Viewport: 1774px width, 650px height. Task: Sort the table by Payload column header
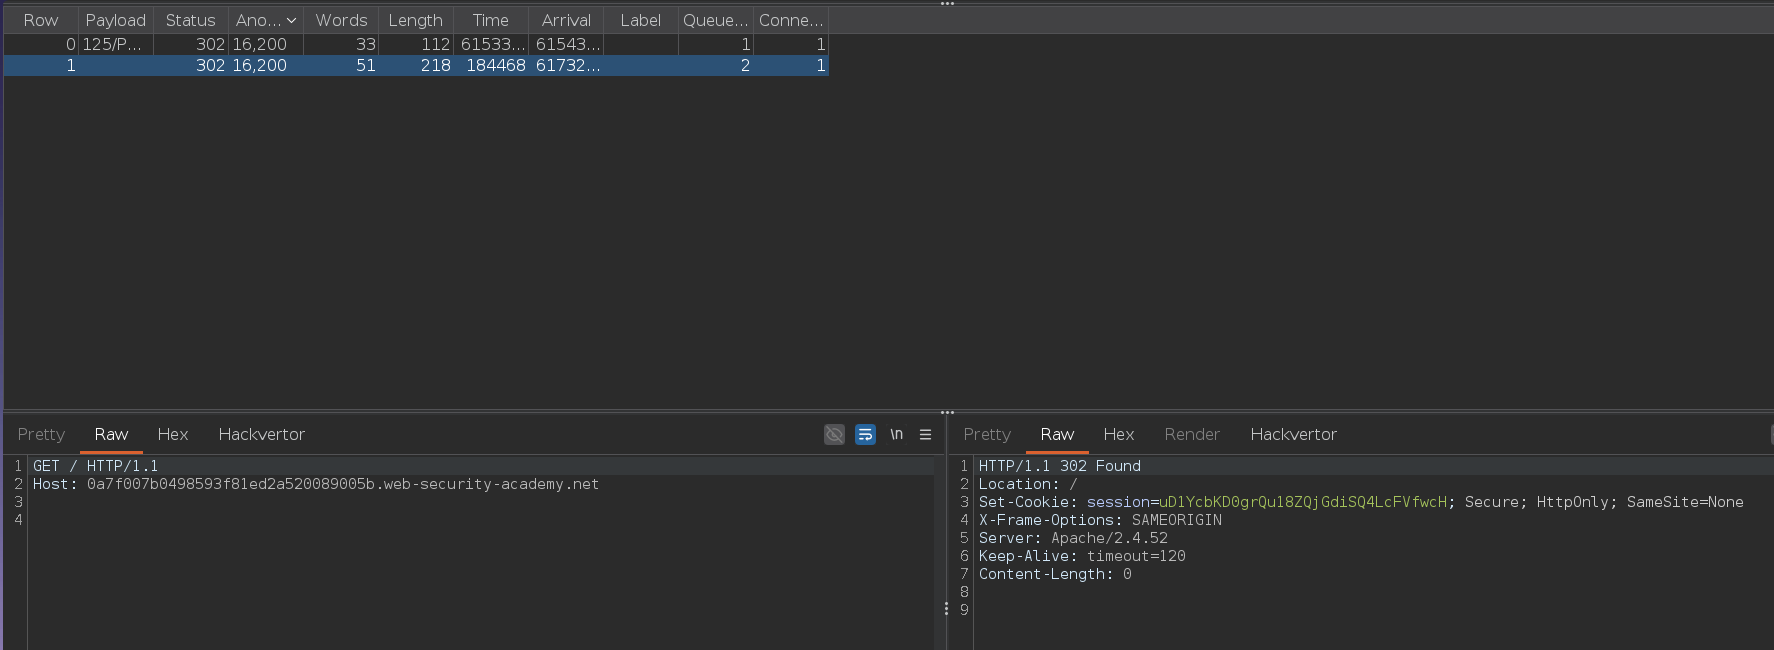tap(115, 20)
